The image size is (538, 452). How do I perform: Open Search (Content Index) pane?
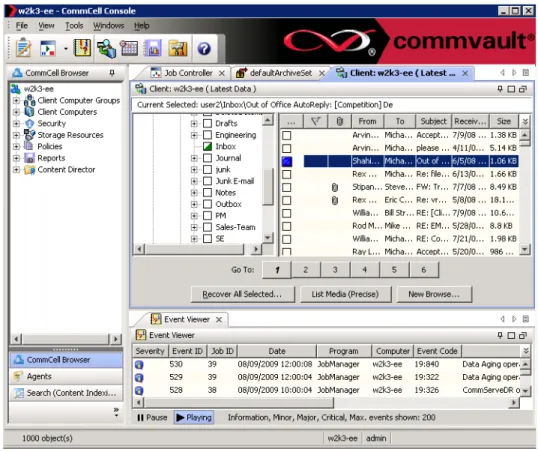coord(66,393)
